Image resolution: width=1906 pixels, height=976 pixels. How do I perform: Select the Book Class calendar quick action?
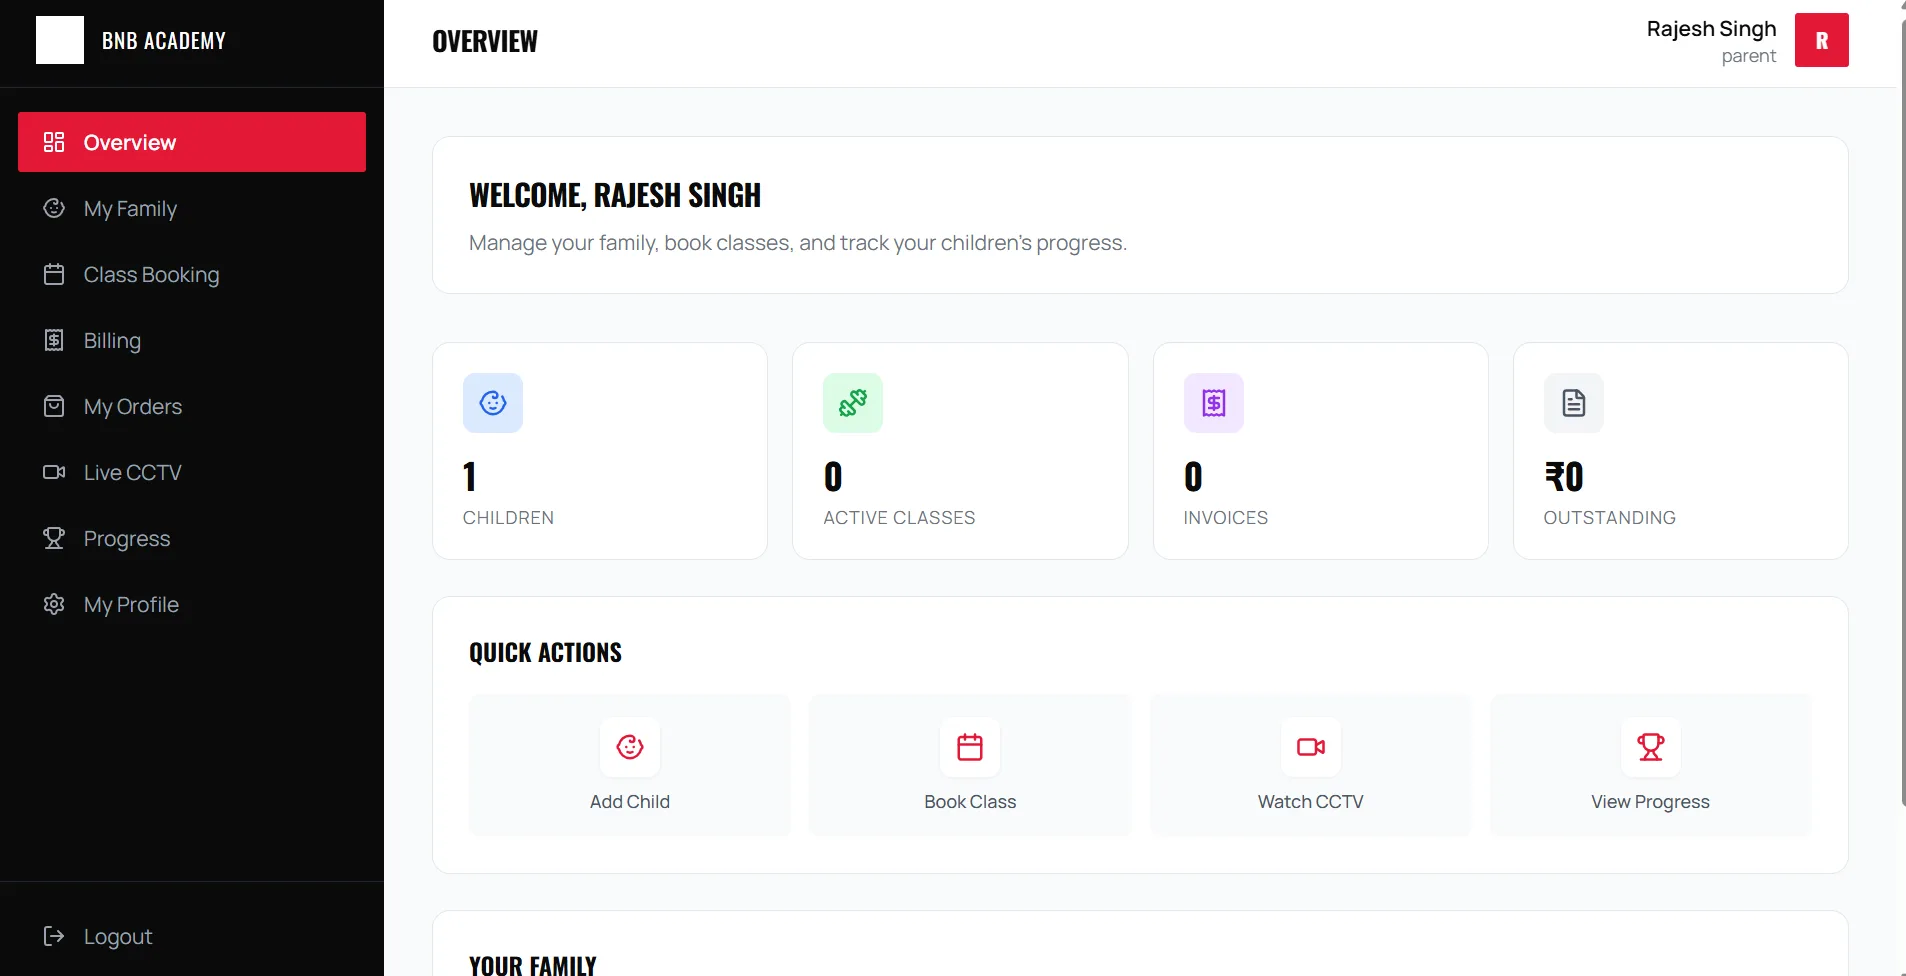[x=969, y=747]
